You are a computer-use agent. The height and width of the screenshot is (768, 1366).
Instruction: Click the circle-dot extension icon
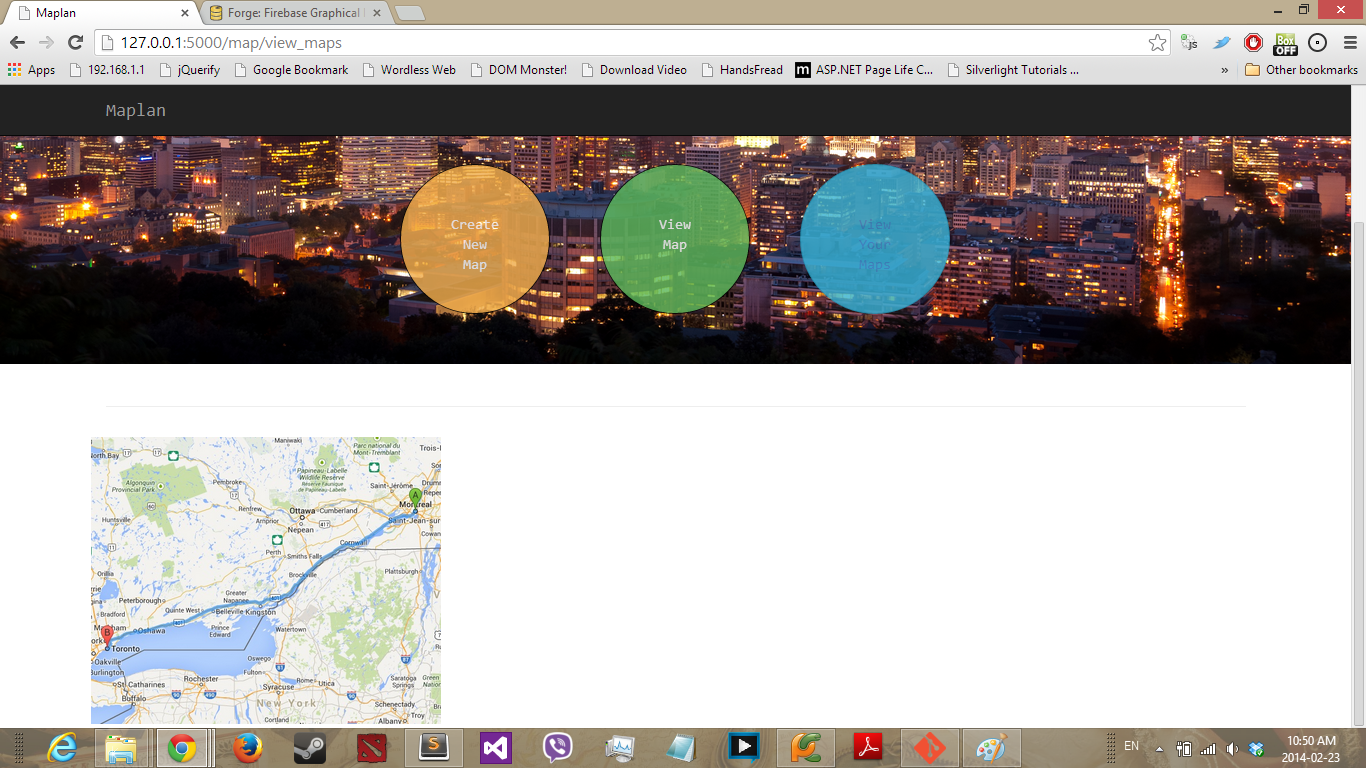coord(1317,43)
